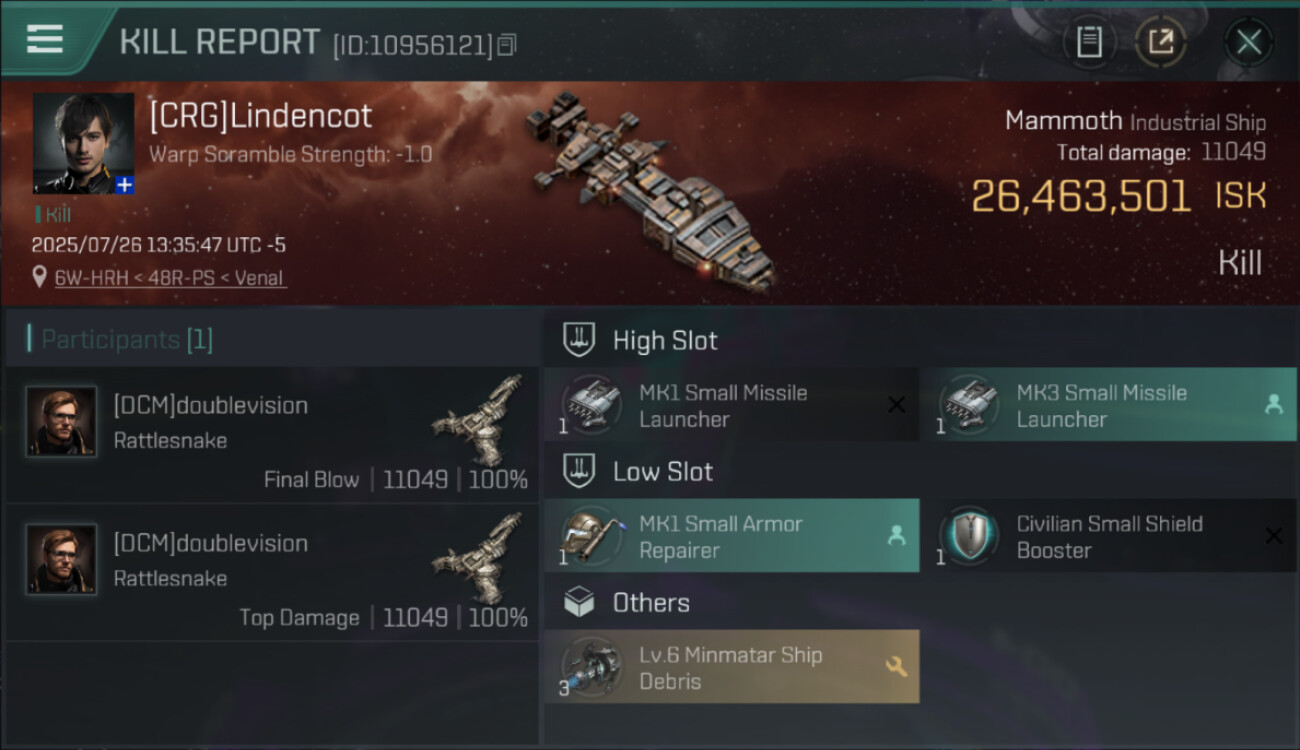
Task: Click the wrench icon on Minmatar Debris
Action: [896, 666]
